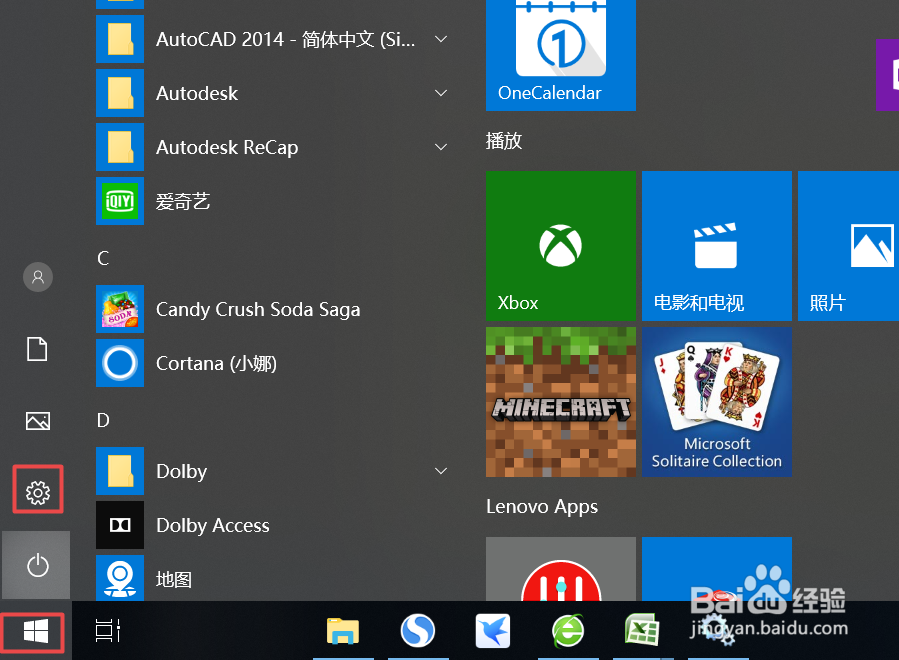Launch the Minecraft tile

tap(561, 402)
